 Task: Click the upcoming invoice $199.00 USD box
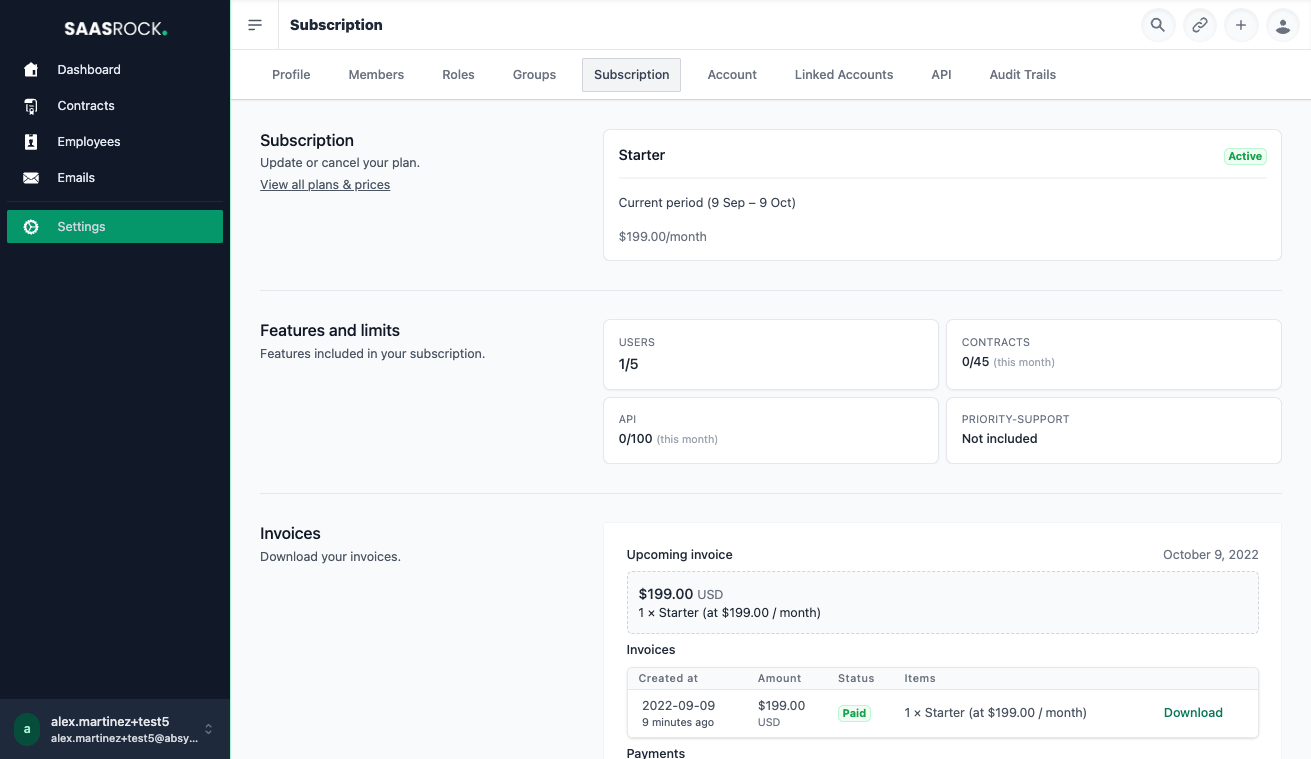pyautogui.click(x=942, y=603)
